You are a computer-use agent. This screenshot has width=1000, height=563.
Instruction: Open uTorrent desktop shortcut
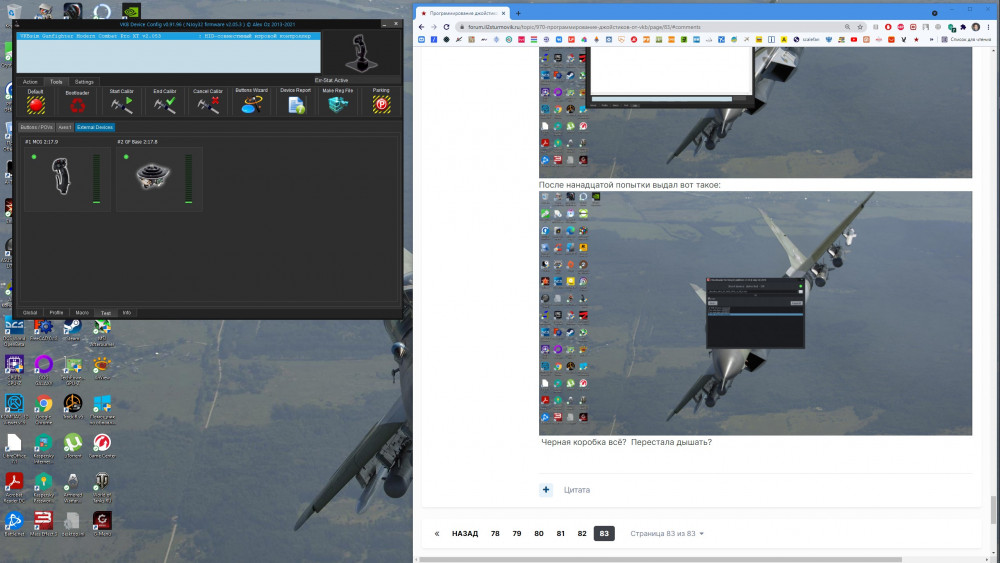73,446
